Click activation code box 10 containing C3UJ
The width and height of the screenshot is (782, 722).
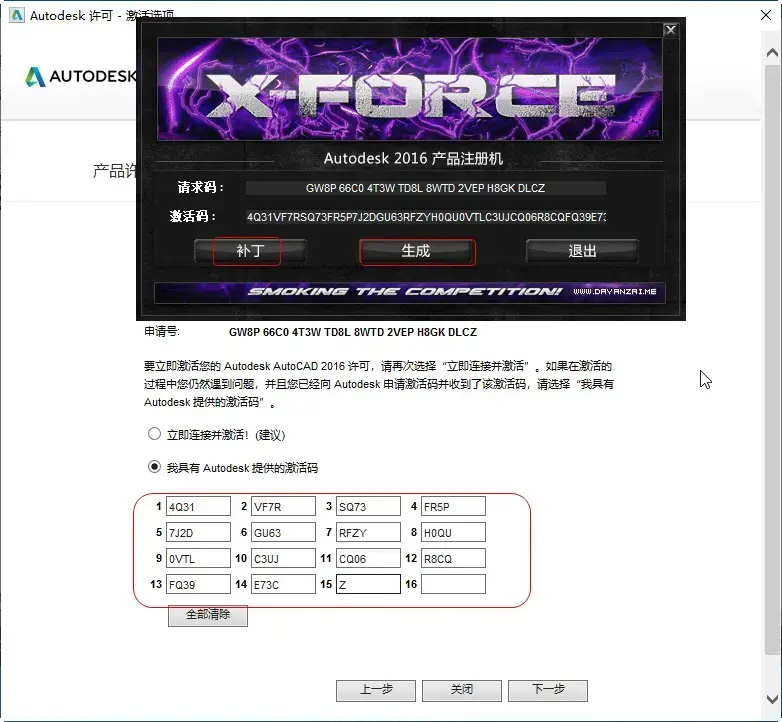(x=283, y=558)
